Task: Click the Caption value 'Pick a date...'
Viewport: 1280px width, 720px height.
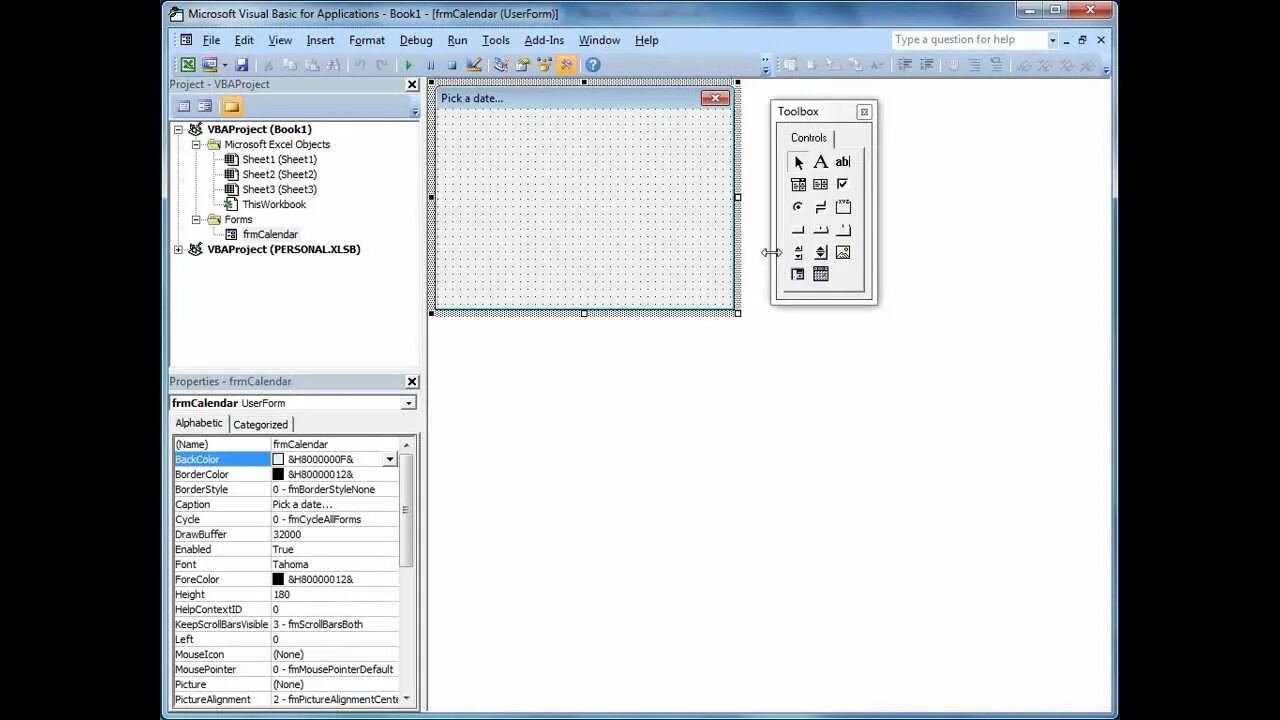Action: tap(334, 504)
